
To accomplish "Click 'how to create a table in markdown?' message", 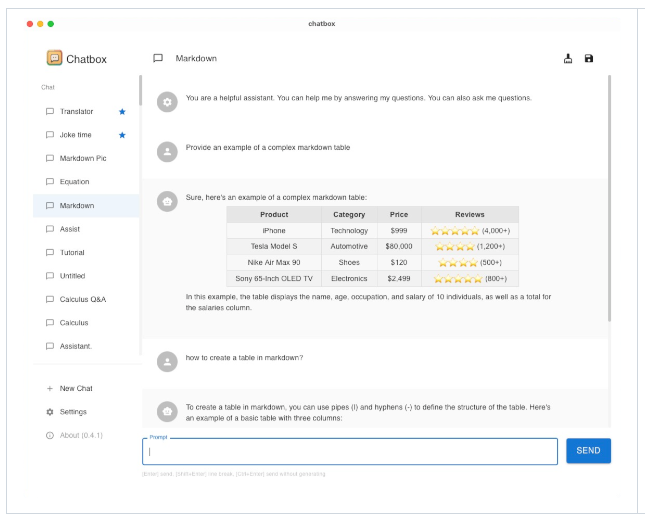I will pyautogui.click(x=244, y=358).
